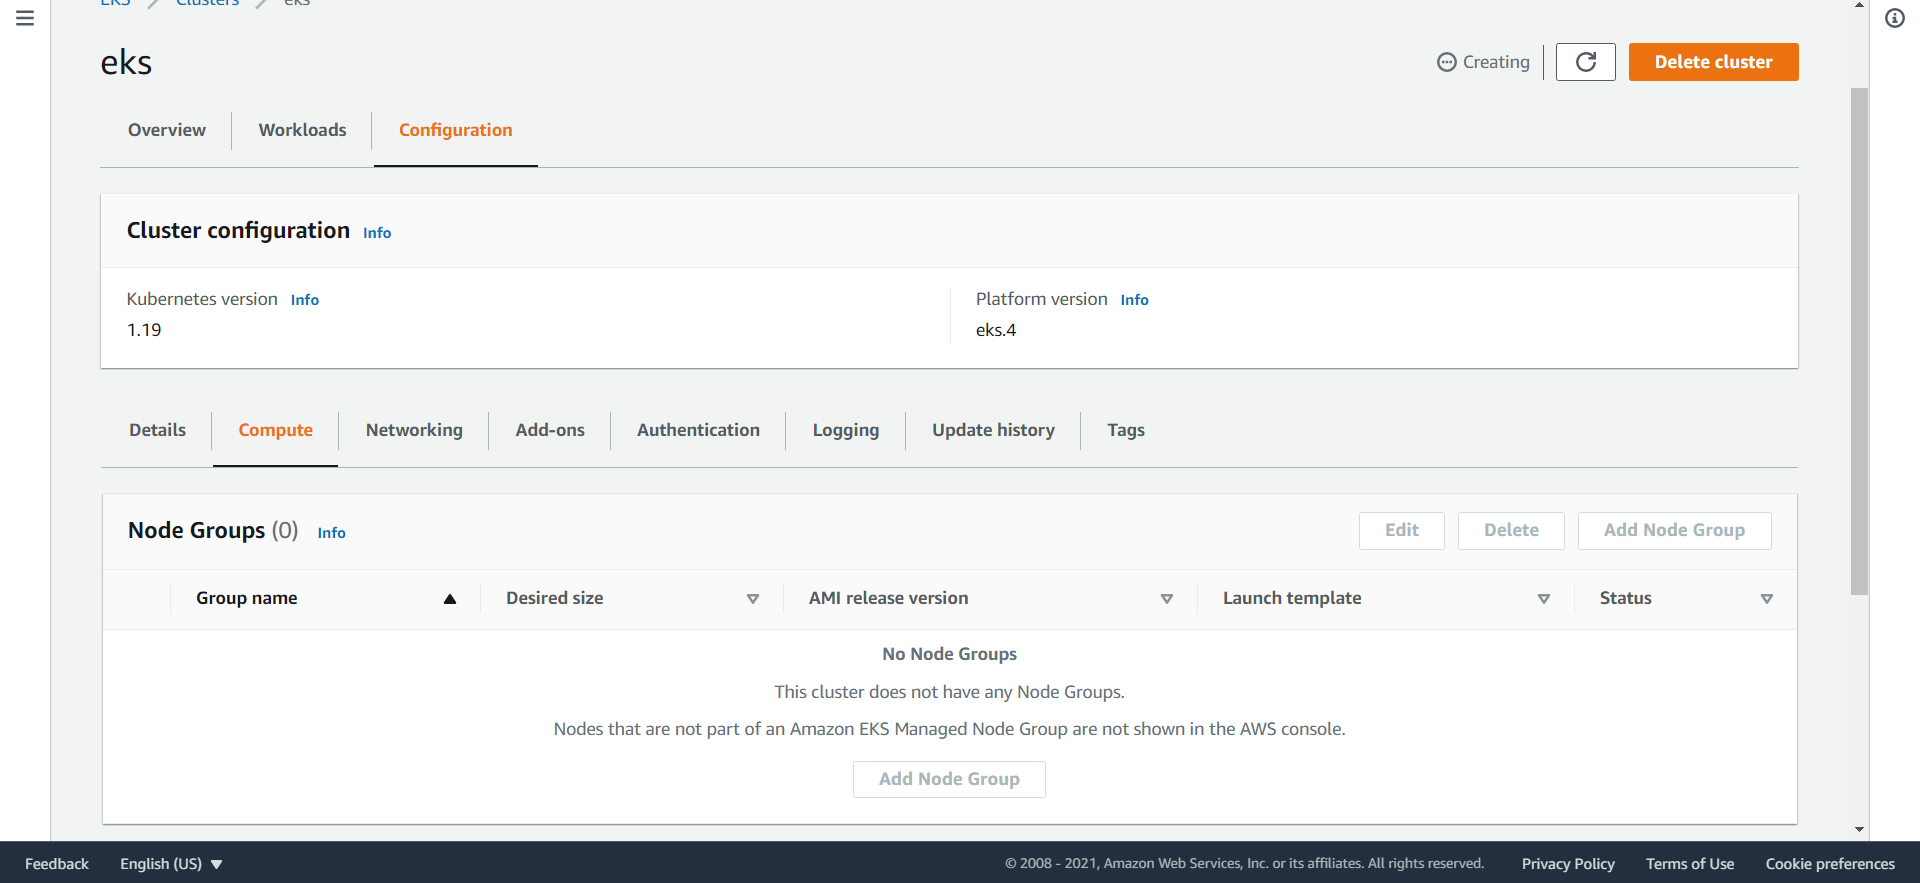Switch to the Workloads tab
This screenshot has height=883, width=1920.
303,130
